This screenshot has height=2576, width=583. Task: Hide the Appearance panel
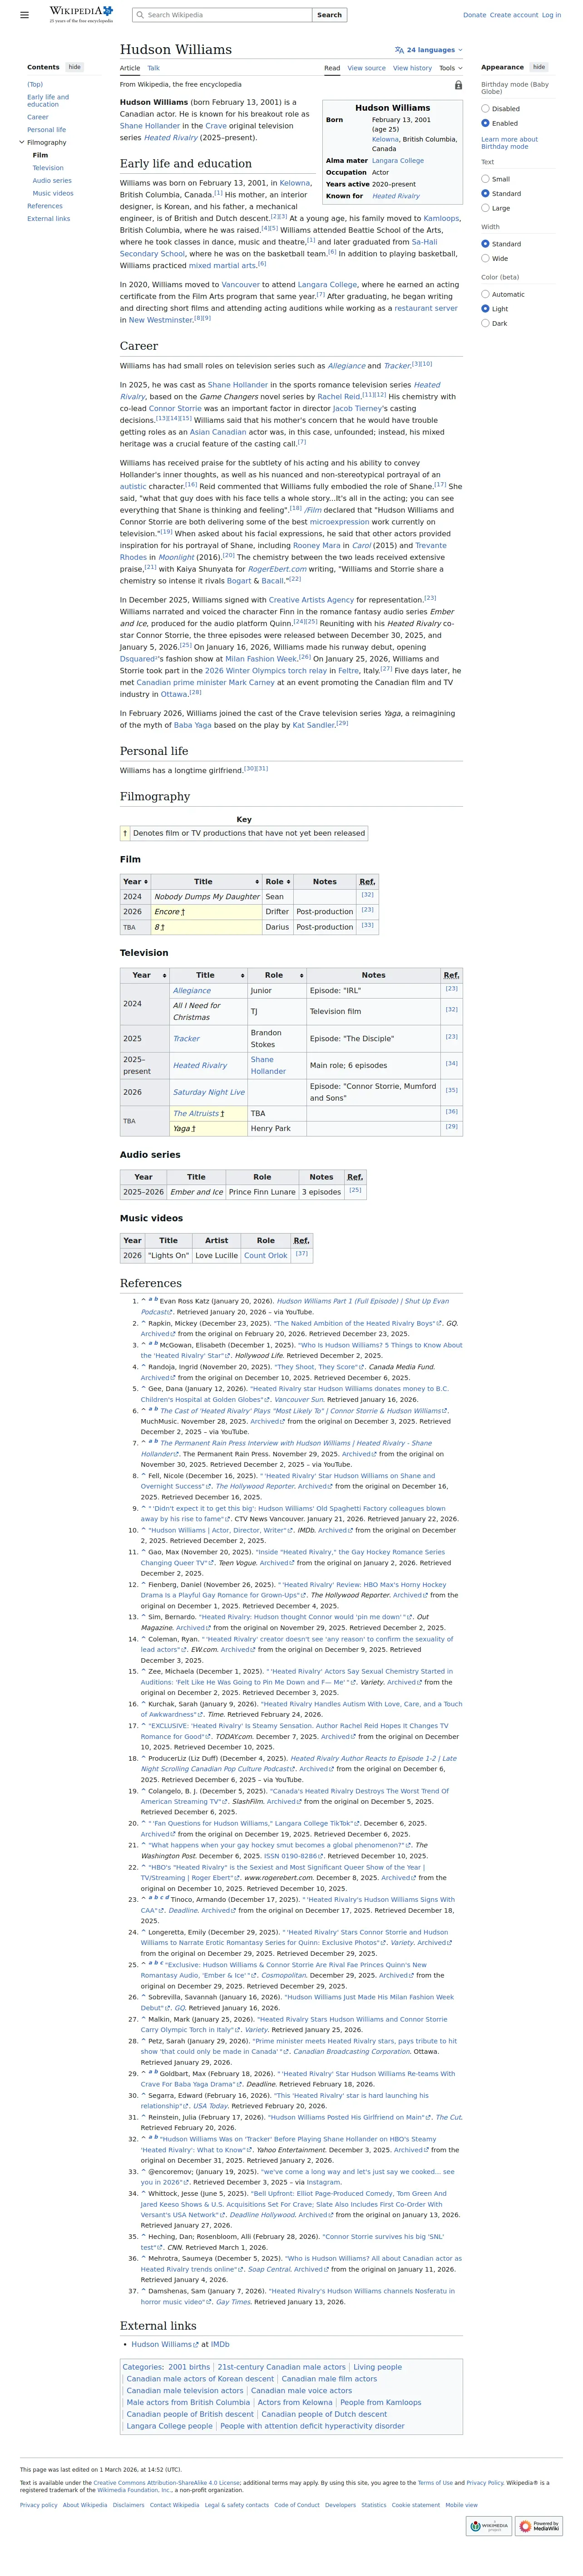tap(539, 67)
